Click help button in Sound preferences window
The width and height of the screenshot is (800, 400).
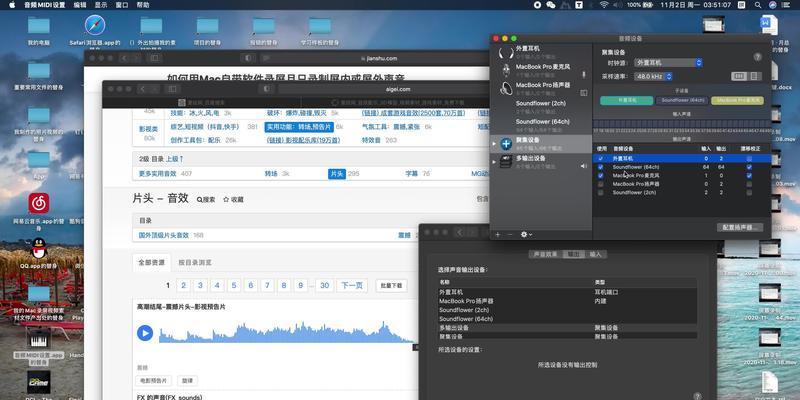(697, 396)
